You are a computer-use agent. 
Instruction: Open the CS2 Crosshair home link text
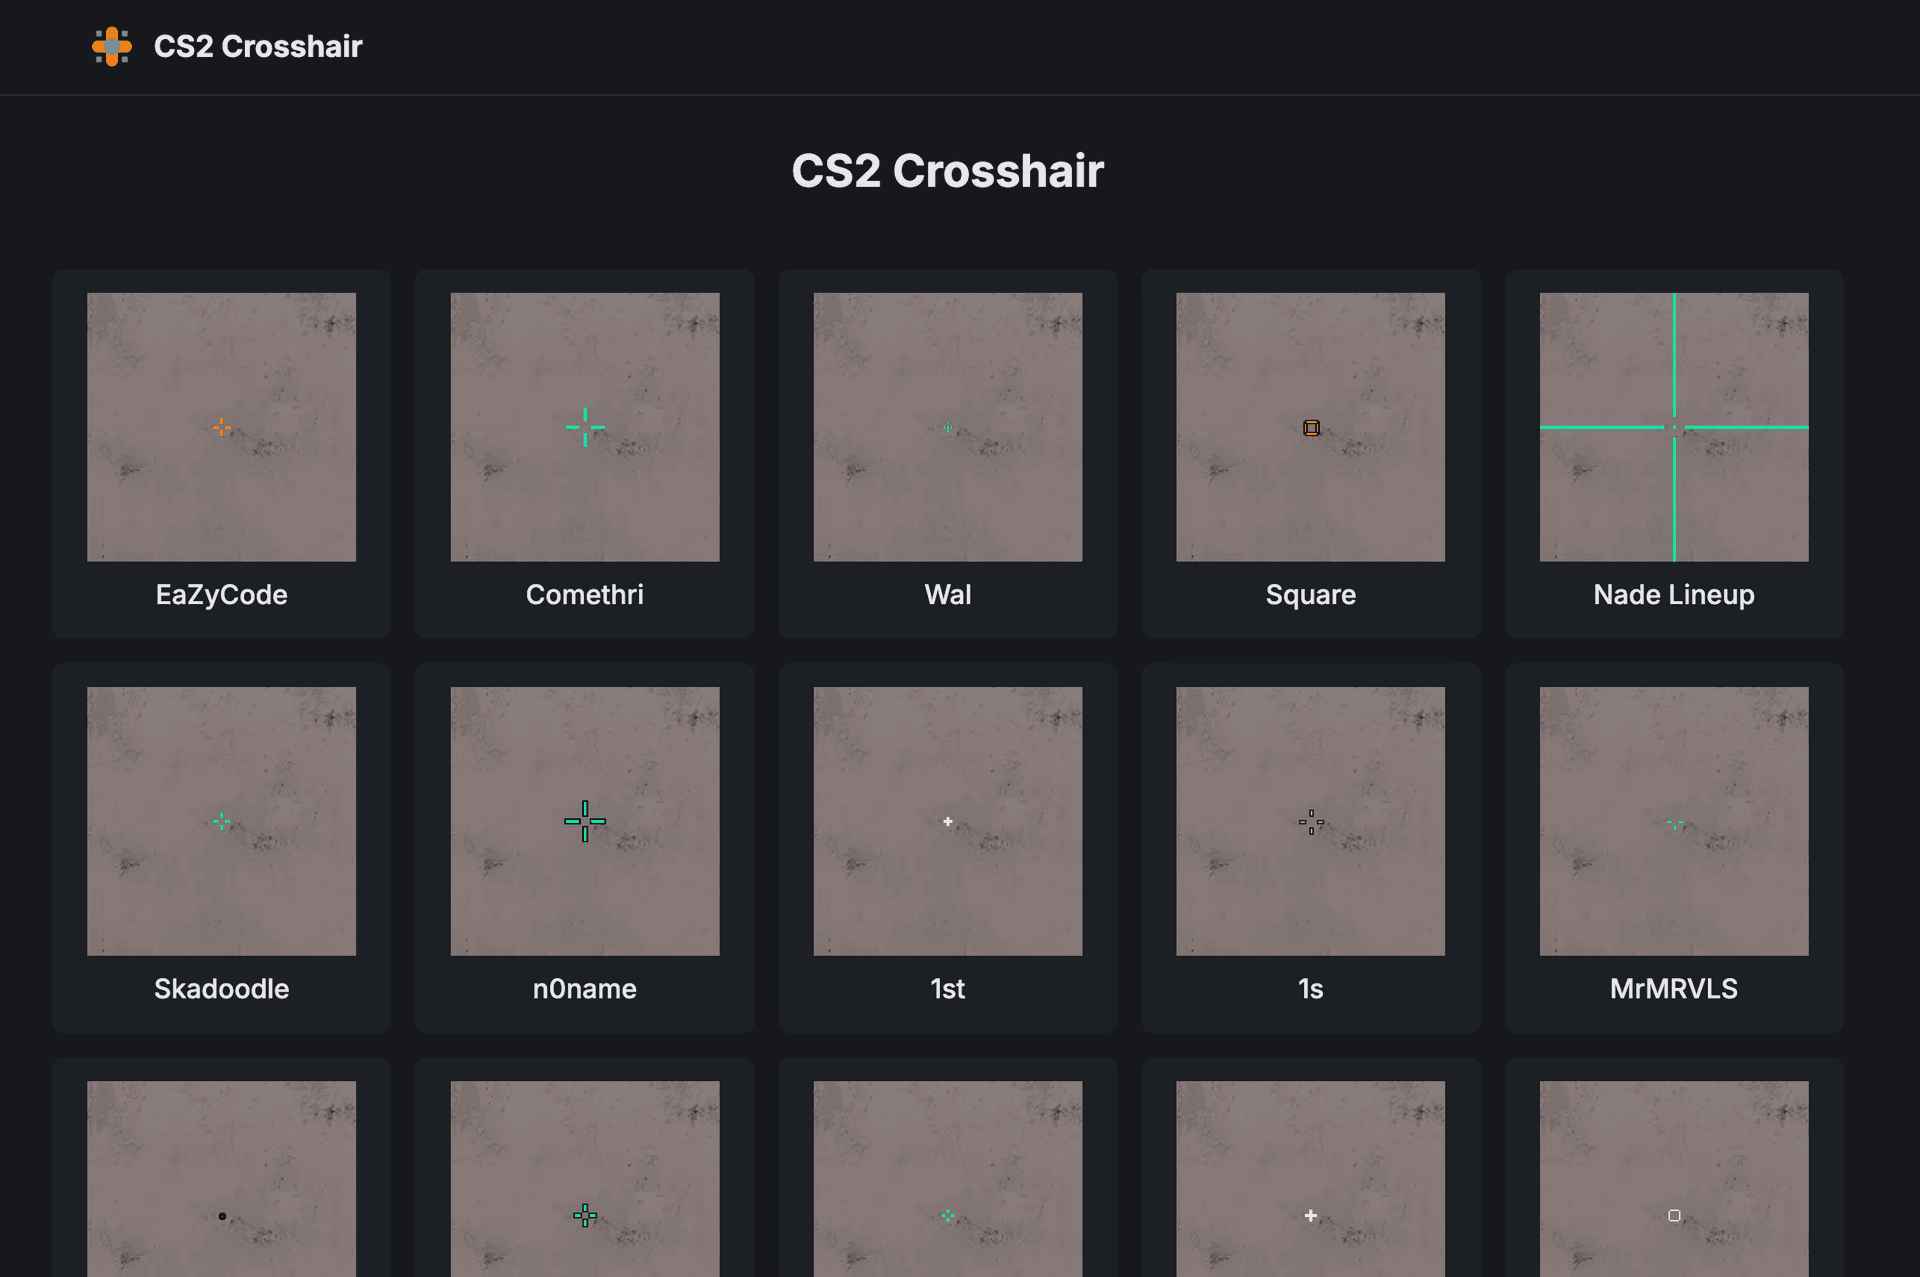pyautogui.click(x=258, y=46)
